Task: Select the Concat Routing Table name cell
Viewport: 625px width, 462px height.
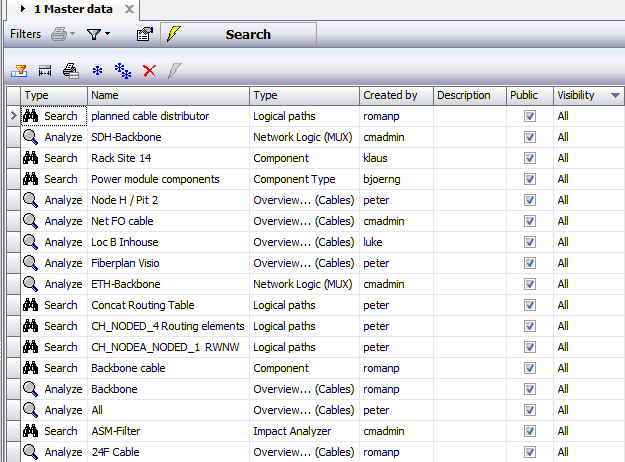Action: click(168, 305)
